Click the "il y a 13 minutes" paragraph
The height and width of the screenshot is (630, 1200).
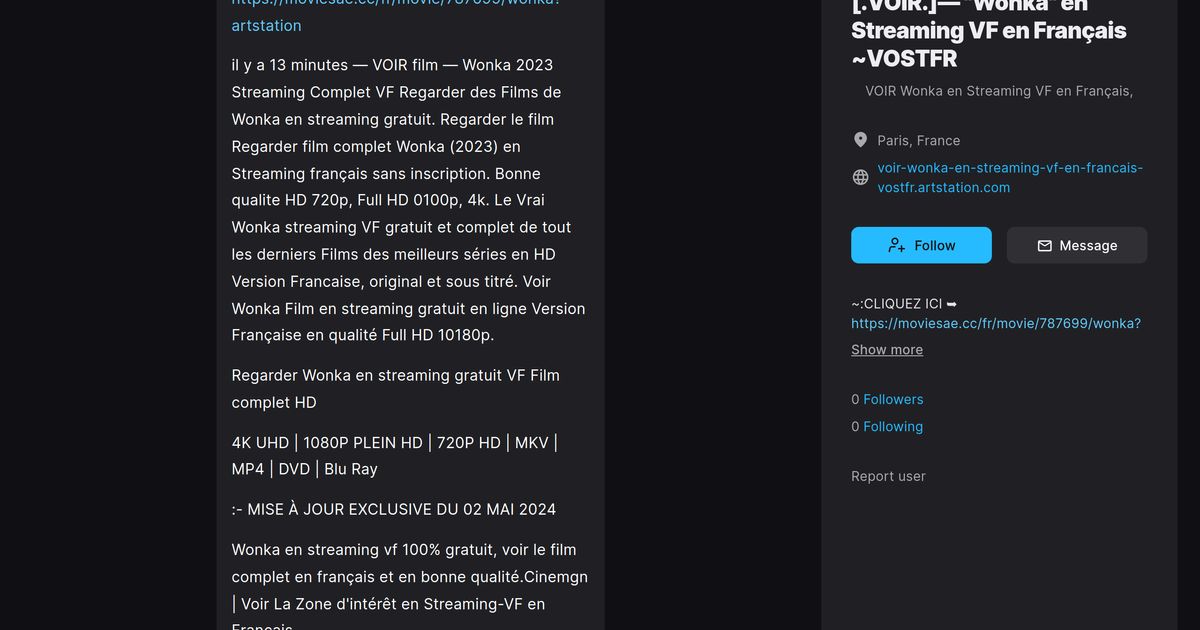(x=408, y=200)
